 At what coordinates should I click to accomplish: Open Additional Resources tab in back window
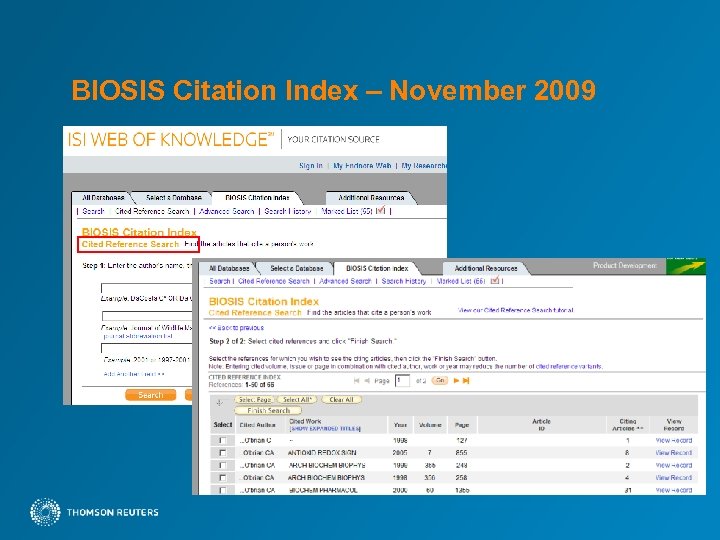[371, 198]
